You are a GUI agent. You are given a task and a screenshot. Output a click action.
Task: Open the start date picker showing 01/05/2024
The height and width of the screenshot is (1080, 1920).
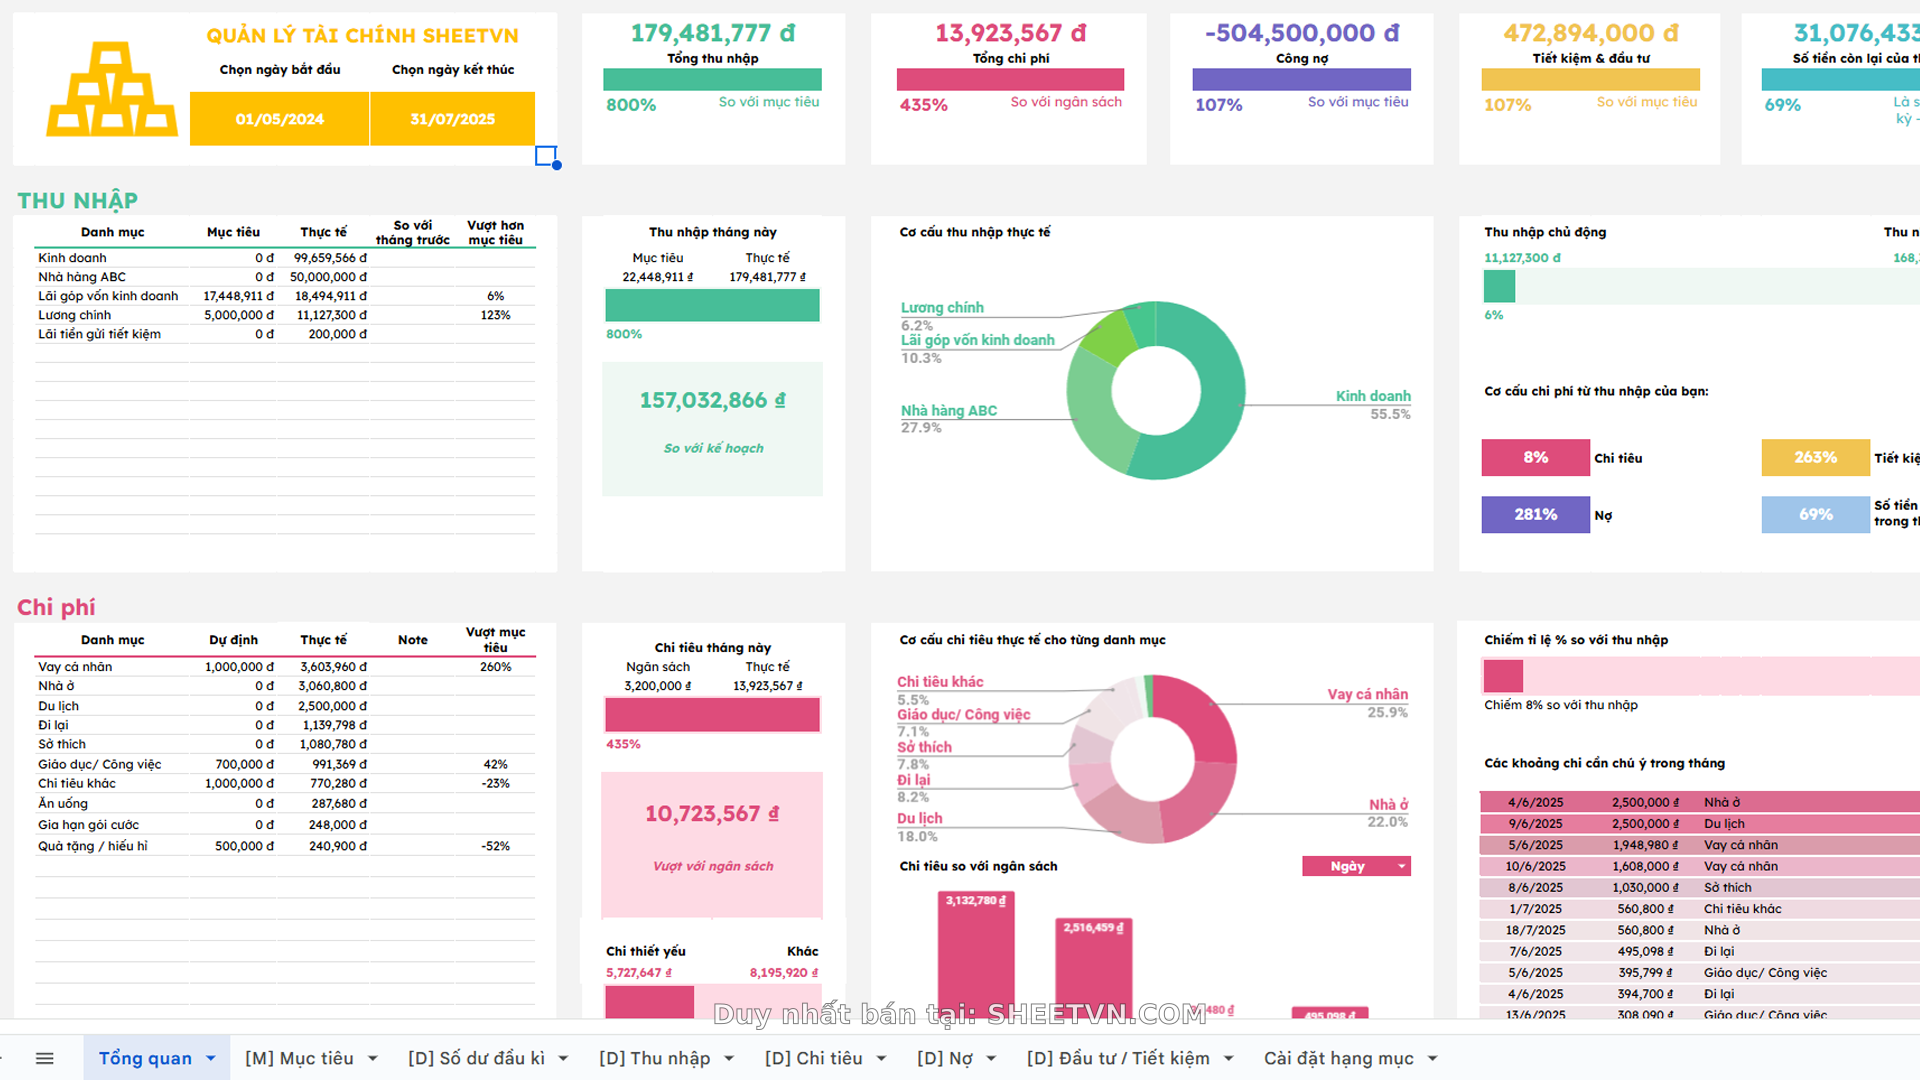pos(279,118)
